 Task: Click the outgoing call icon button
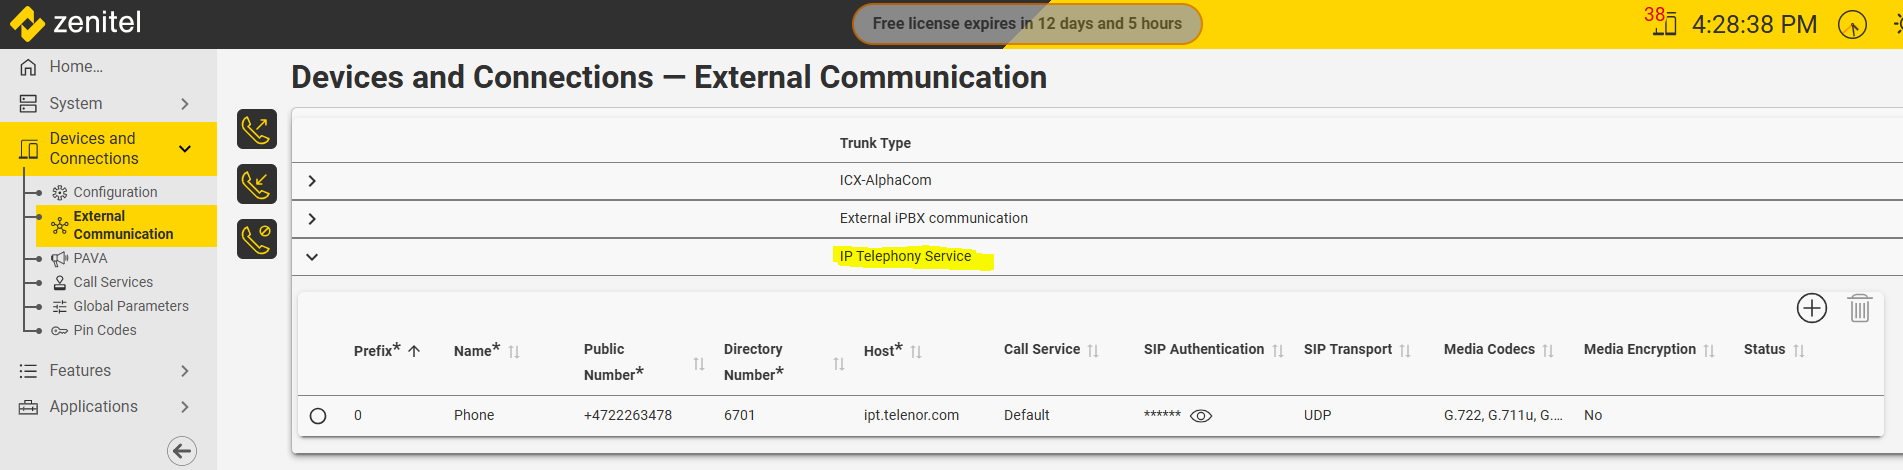pyautogui.click(x=257, y=129)
